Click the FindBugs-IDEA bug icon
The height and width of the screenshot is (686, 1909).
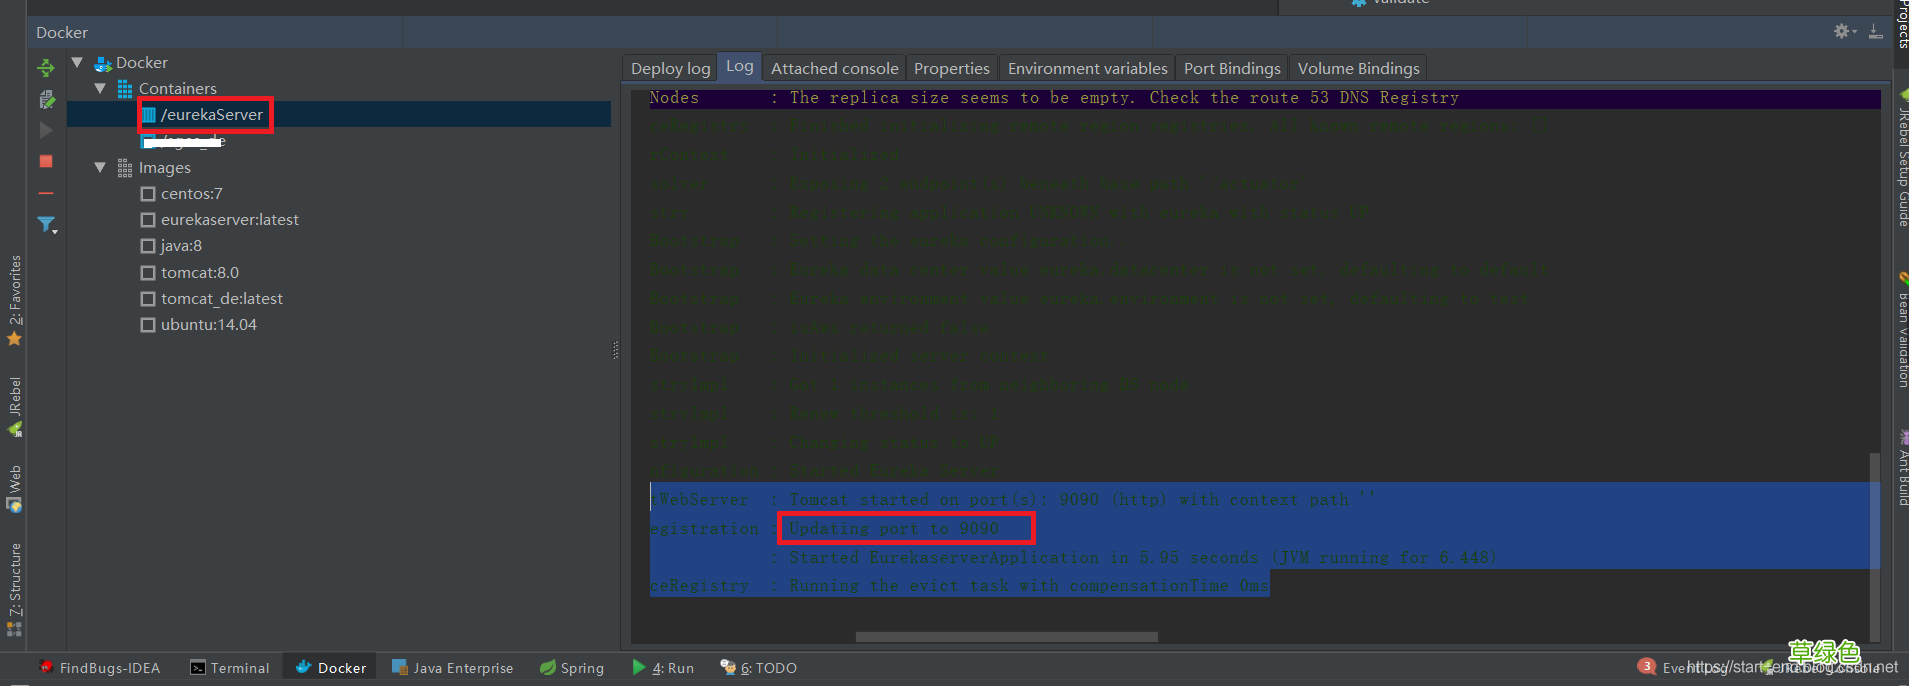point(46,667)
